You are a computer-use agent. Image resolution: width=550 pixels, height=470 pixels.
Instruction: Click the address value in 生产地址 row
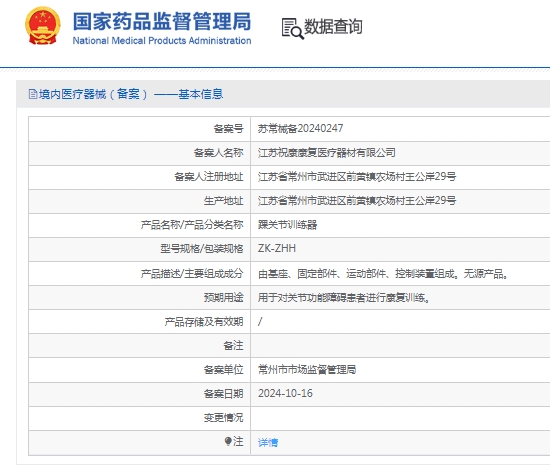tap(357, 201)
